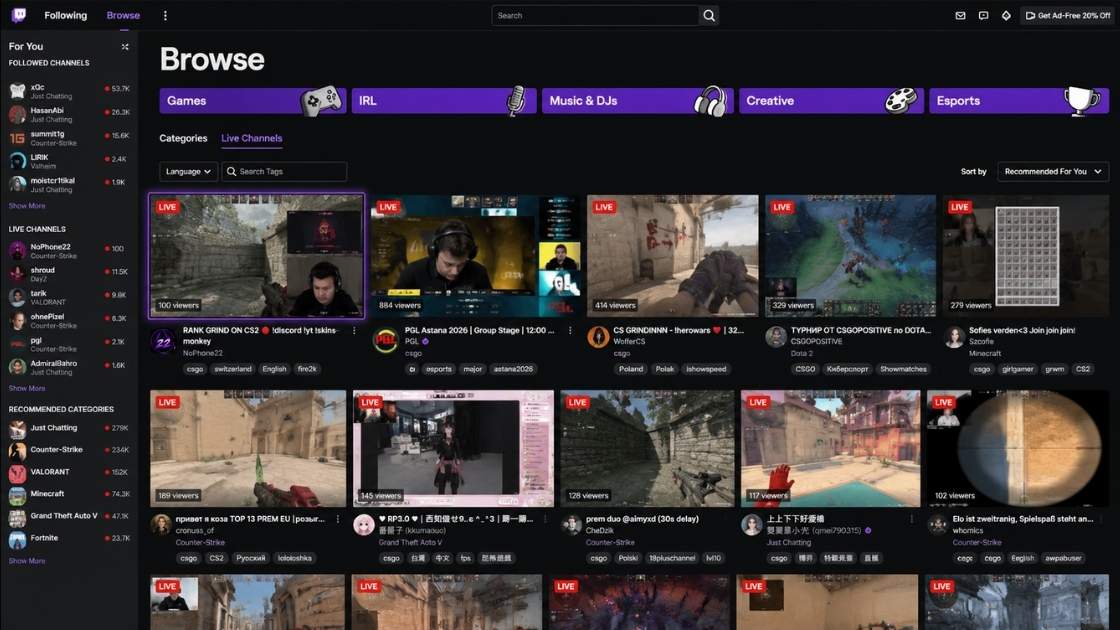
Task: Click the search magnifier button
Action: tap(709, 15)
